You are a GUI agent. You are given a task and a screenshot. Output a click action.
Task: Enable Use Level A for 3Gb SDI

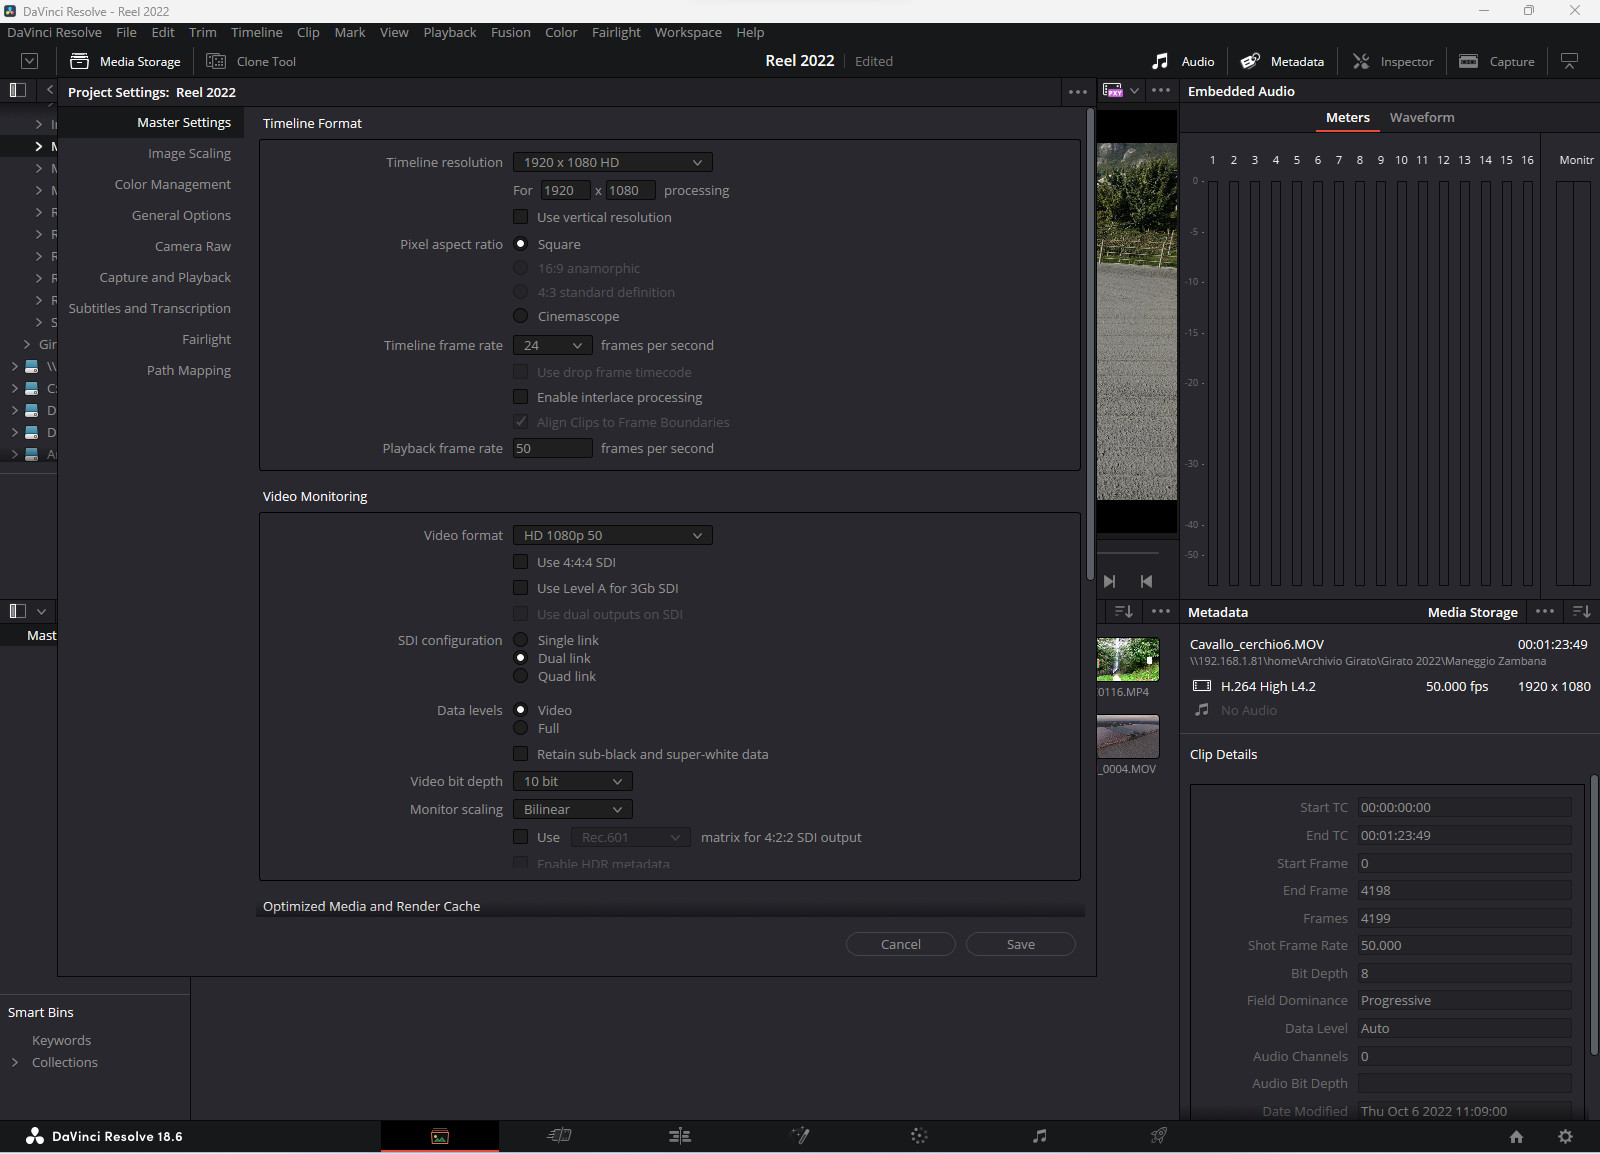[520, 588]
